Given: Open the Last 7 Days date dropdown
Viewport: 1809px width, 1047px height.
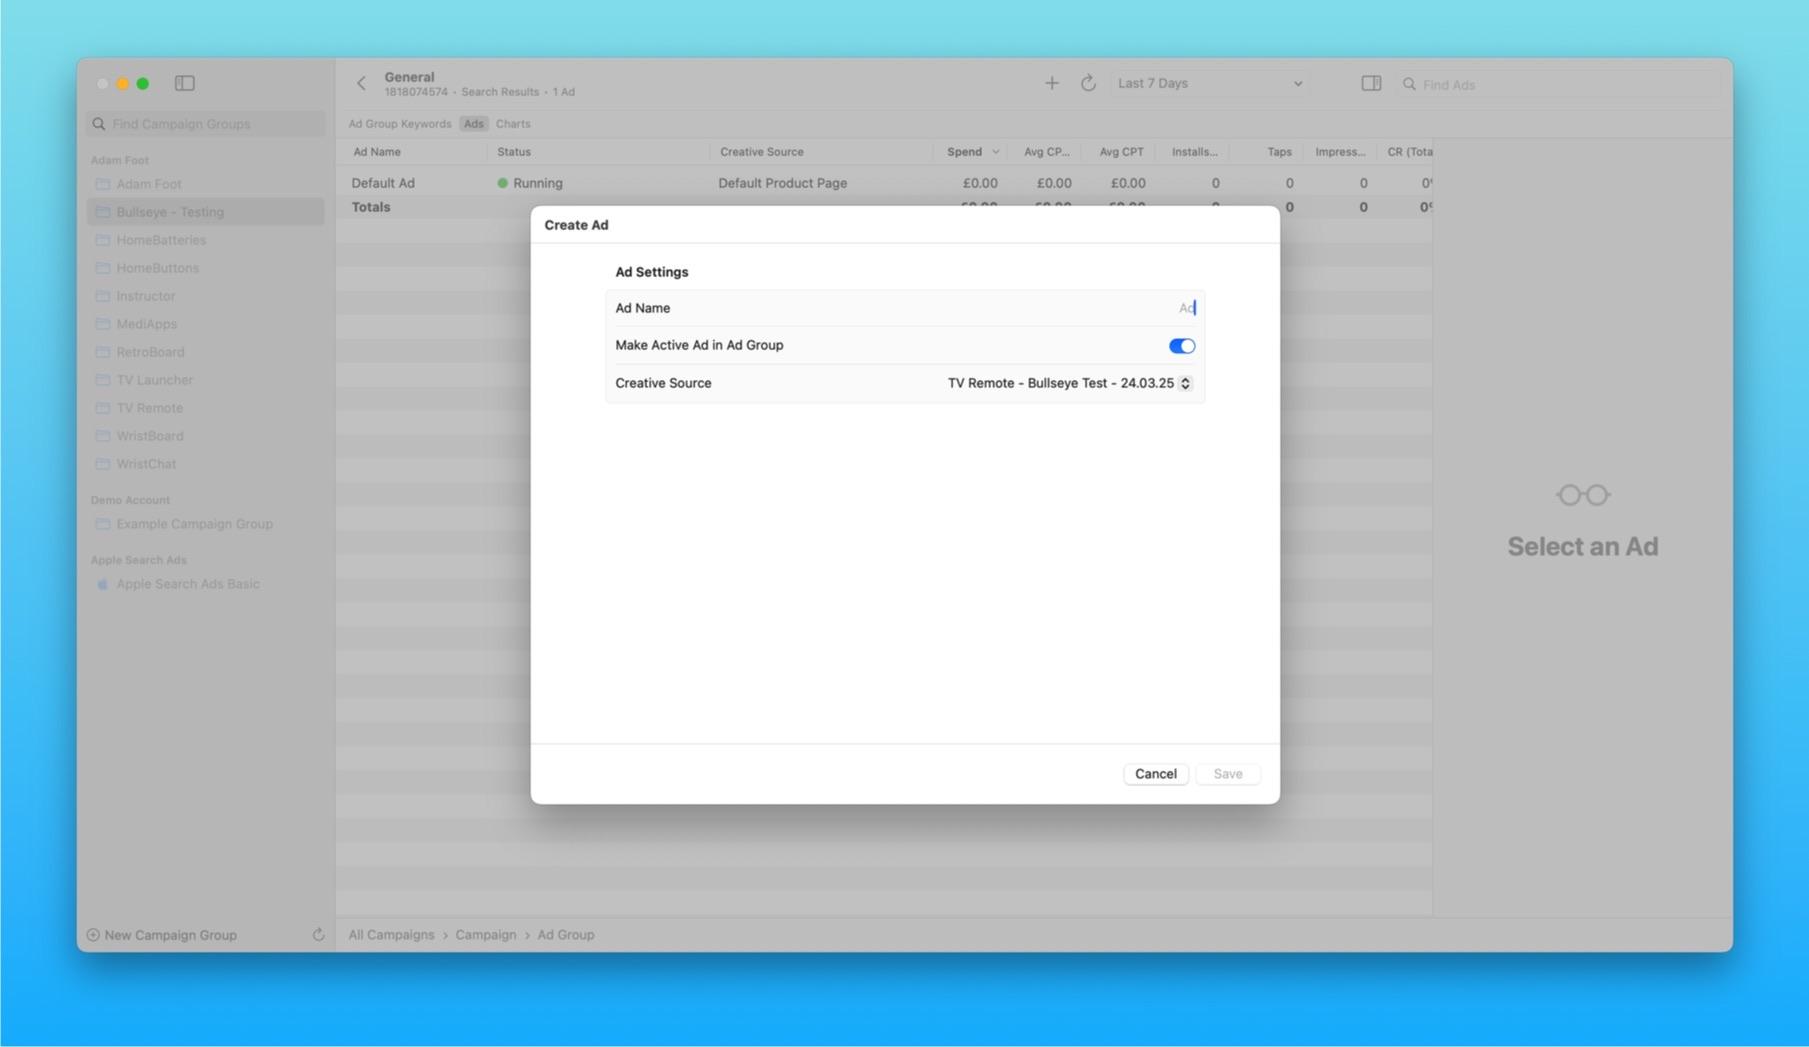Looking at the screenshot, I should pyautogui.click(x=1209, y=83).
